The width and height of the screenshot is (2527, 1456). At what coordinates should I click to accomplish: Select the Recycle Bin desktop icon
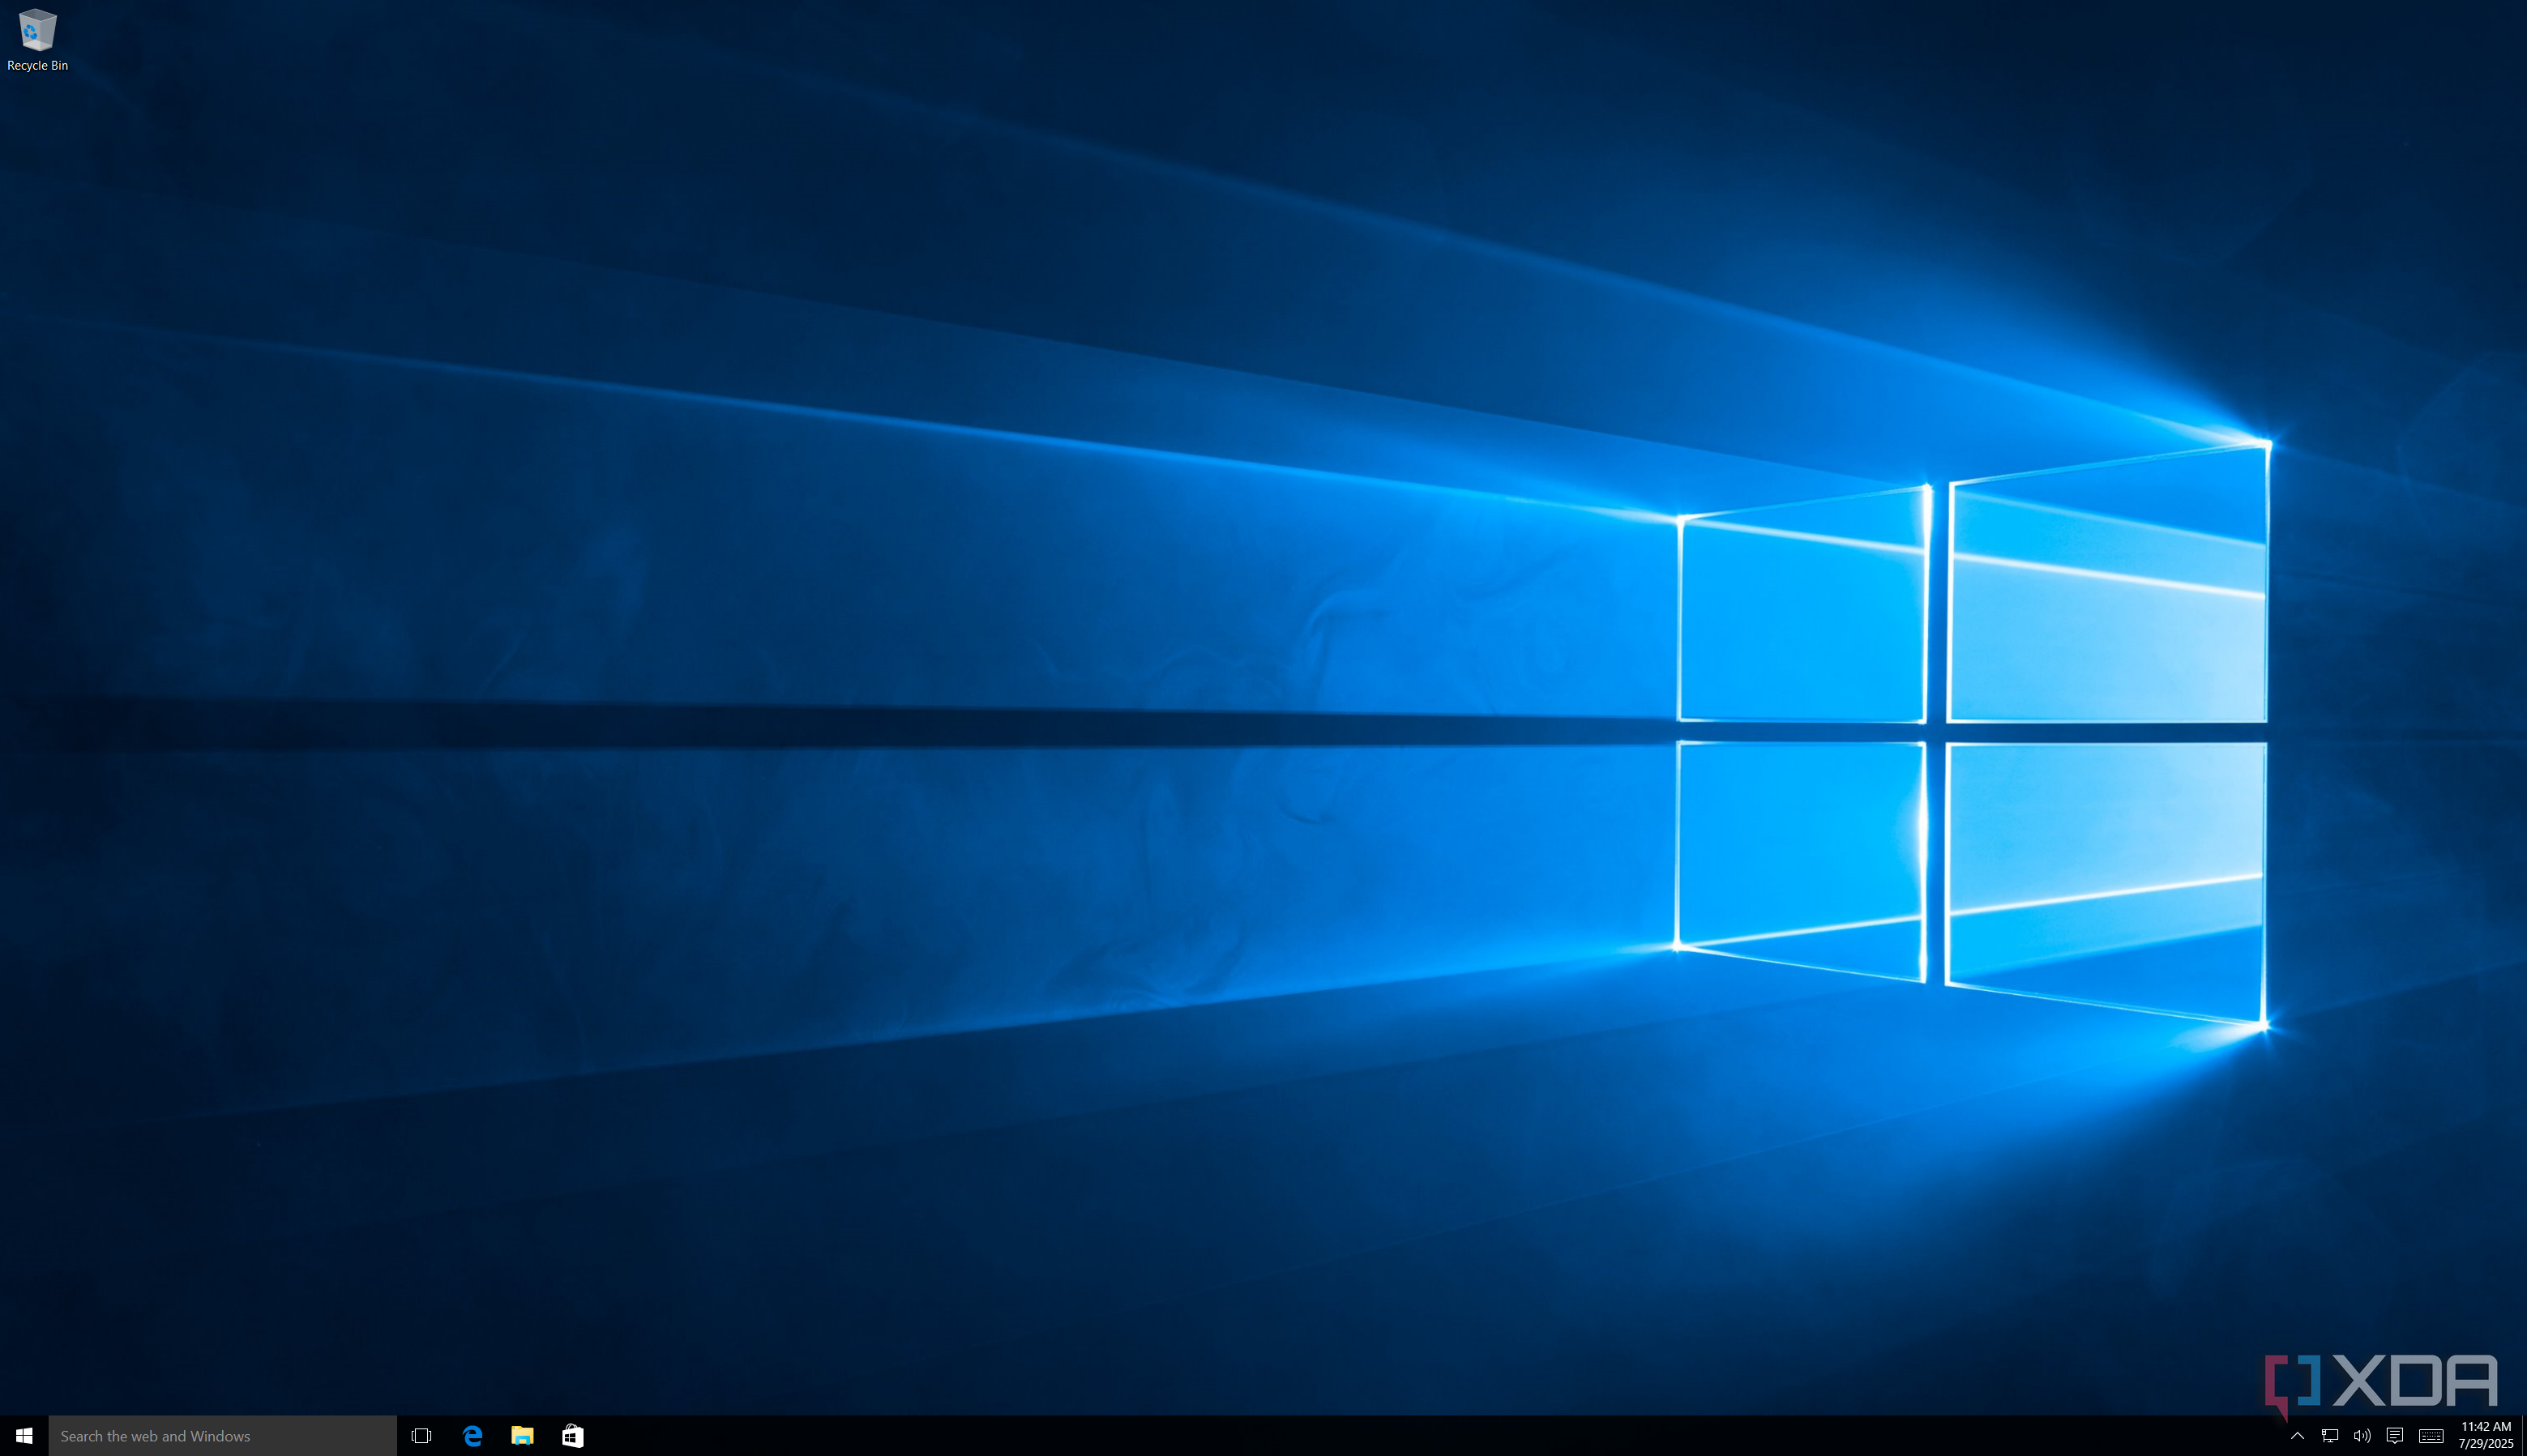coord(37,40)
